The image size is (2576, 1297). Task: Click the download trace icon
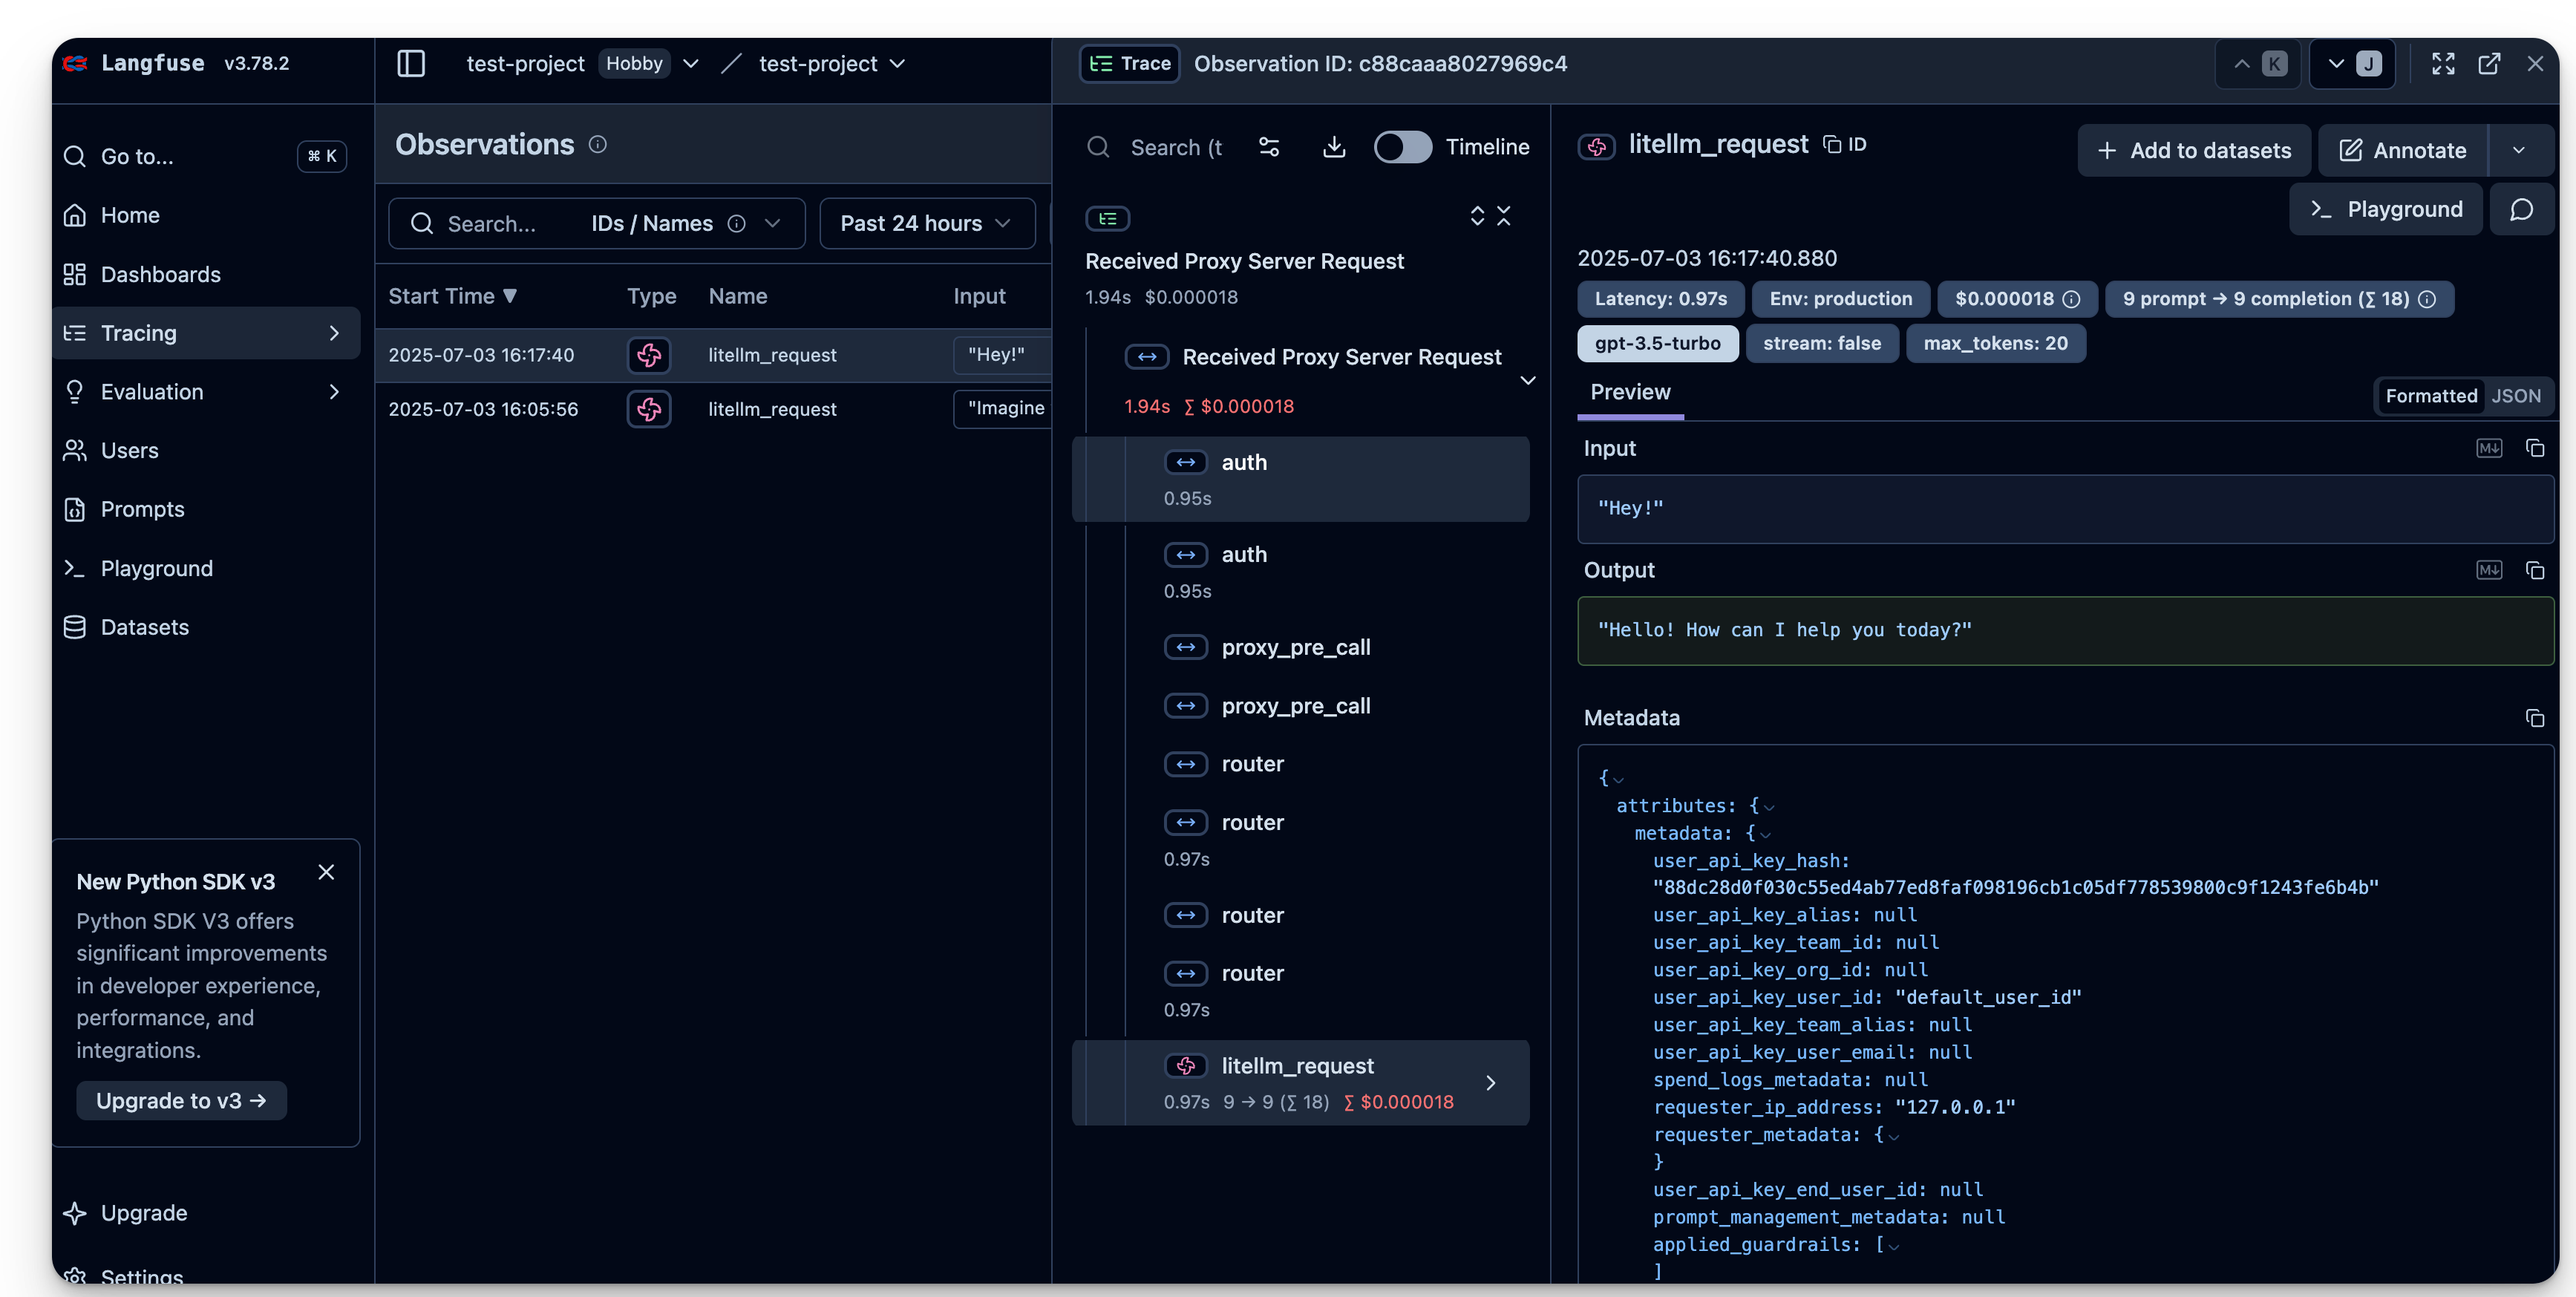pos(1333,147)
